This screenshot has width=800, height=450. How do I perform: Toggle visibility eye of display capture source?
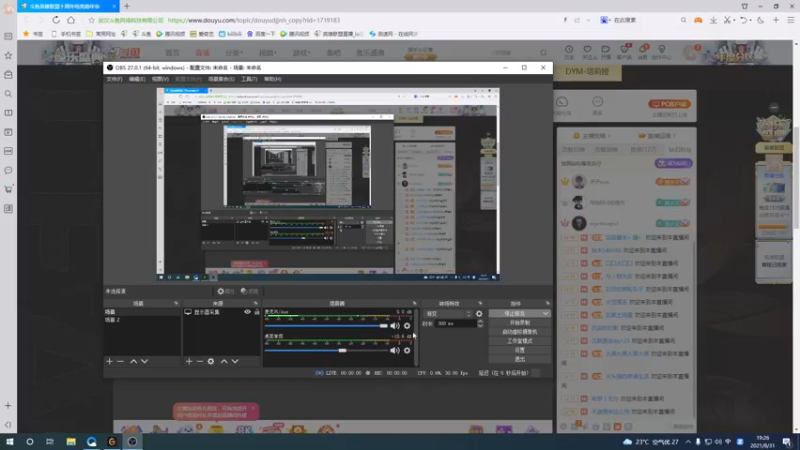tap(247, 312)
